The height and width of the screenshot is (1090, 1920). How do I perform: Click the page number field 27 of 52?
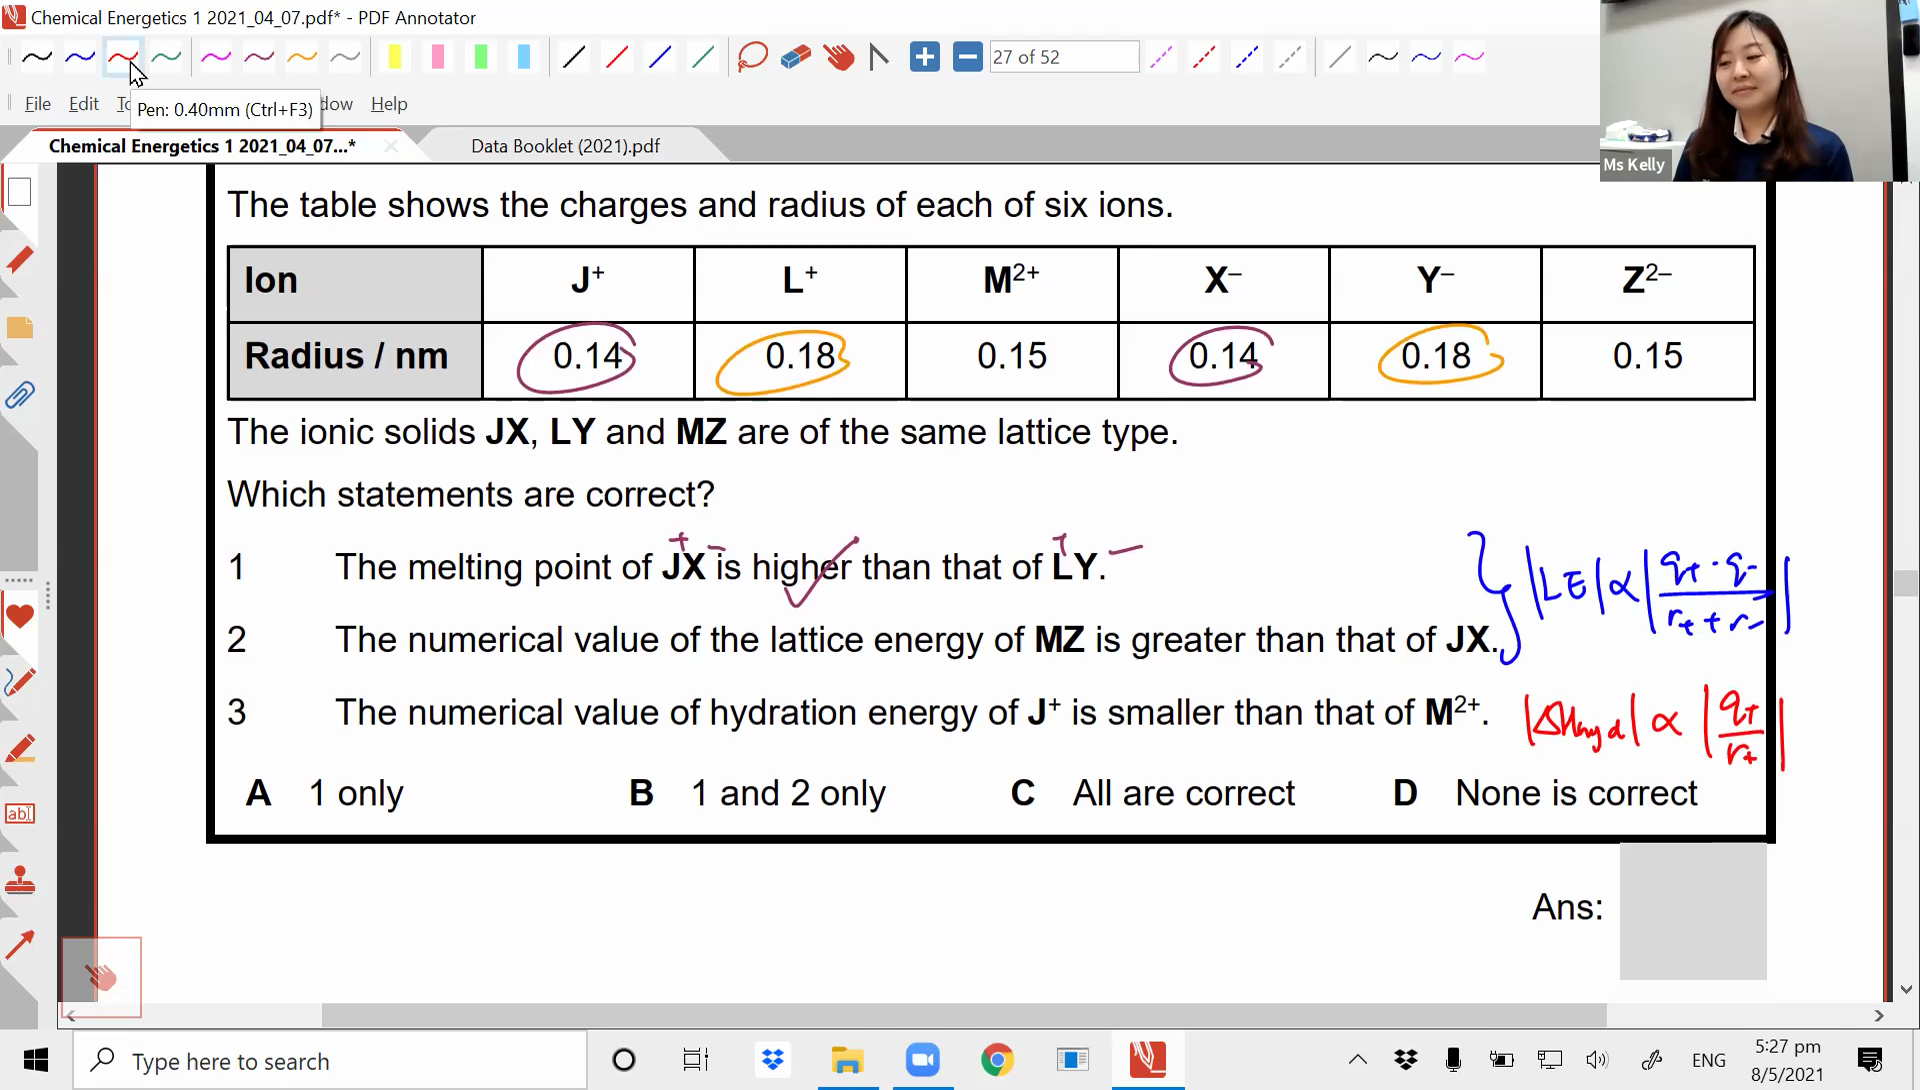(1063, 57)
